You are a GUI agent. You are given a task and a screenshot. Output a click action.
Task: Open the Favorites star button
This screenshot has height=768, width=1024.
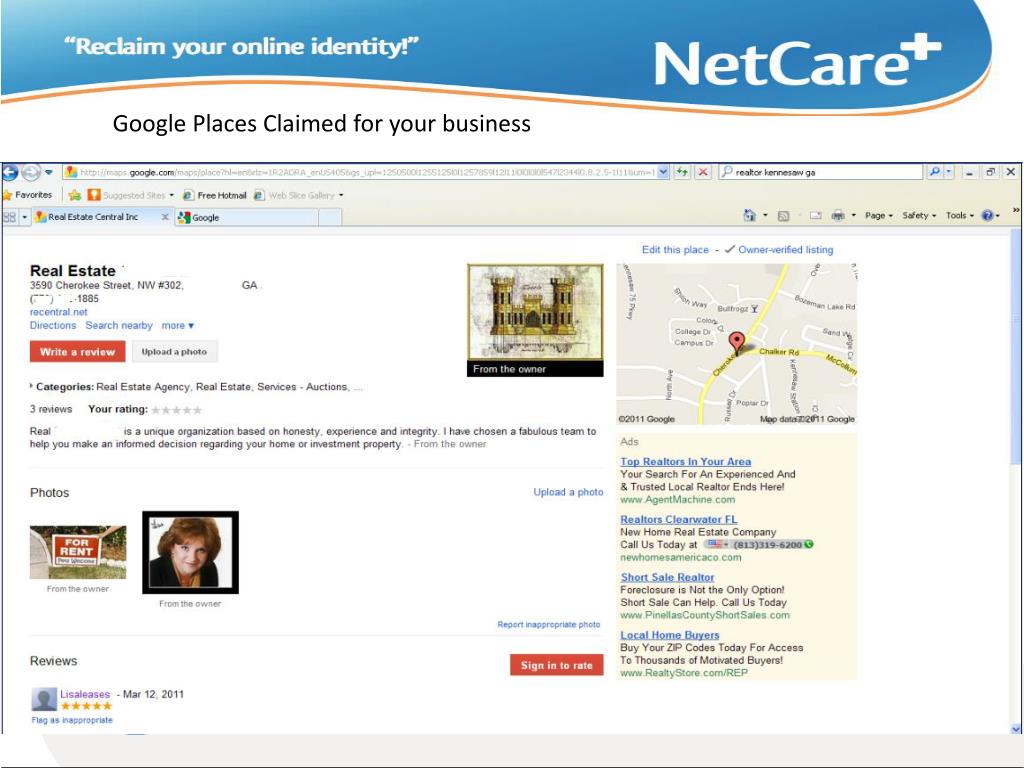click(x=27, y=195)
